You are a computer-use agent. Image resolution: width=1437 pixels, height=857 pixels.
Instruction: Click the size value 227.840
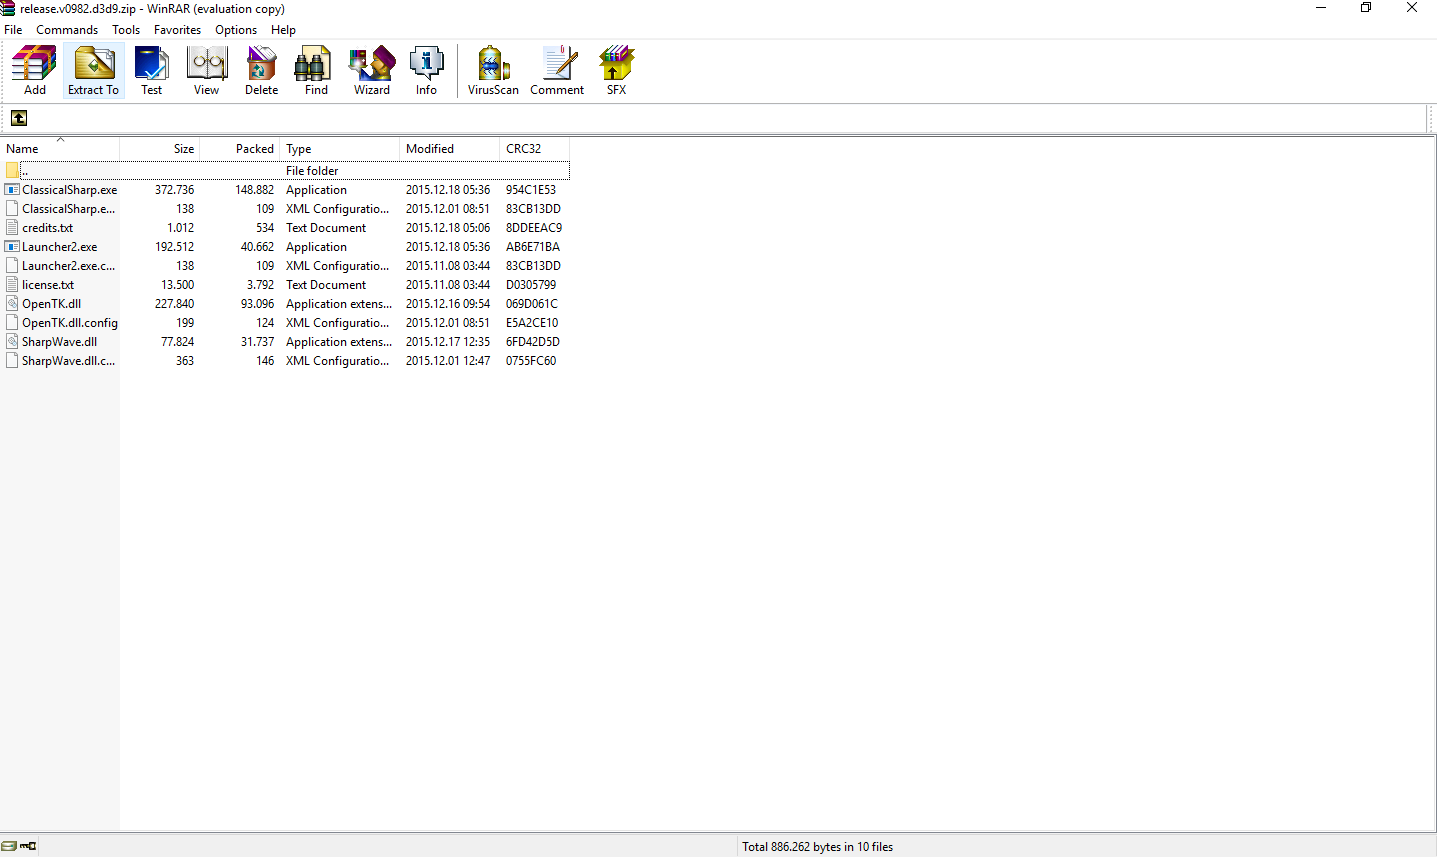point(174,304)
